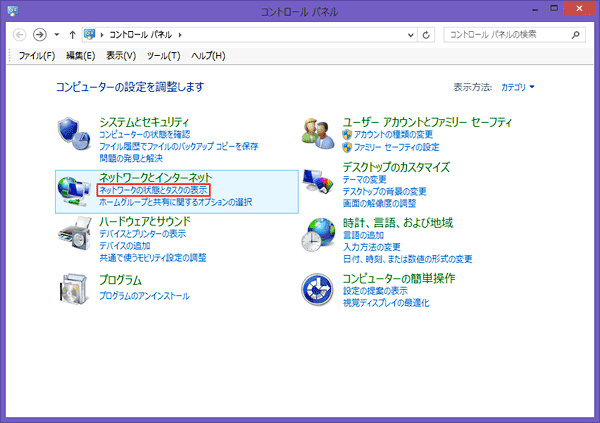This screenshot has height=423, width=600.
Task: Open the Programs disc box icon
Action: point(74,289)
